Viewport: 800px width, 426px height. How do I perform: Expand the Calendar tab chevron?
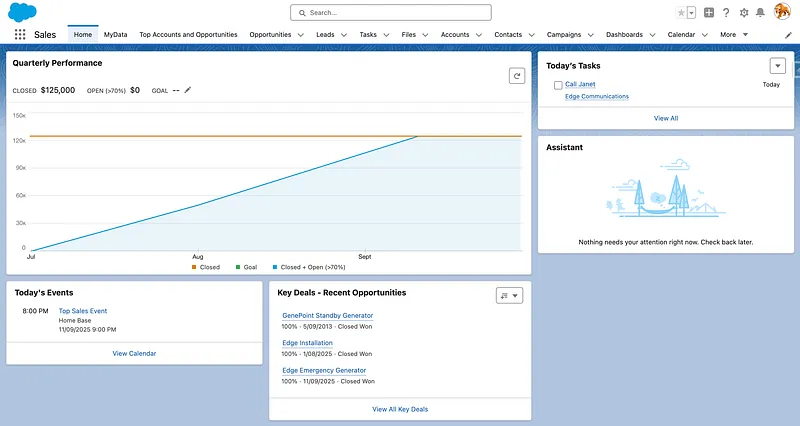tap(705, 35)
